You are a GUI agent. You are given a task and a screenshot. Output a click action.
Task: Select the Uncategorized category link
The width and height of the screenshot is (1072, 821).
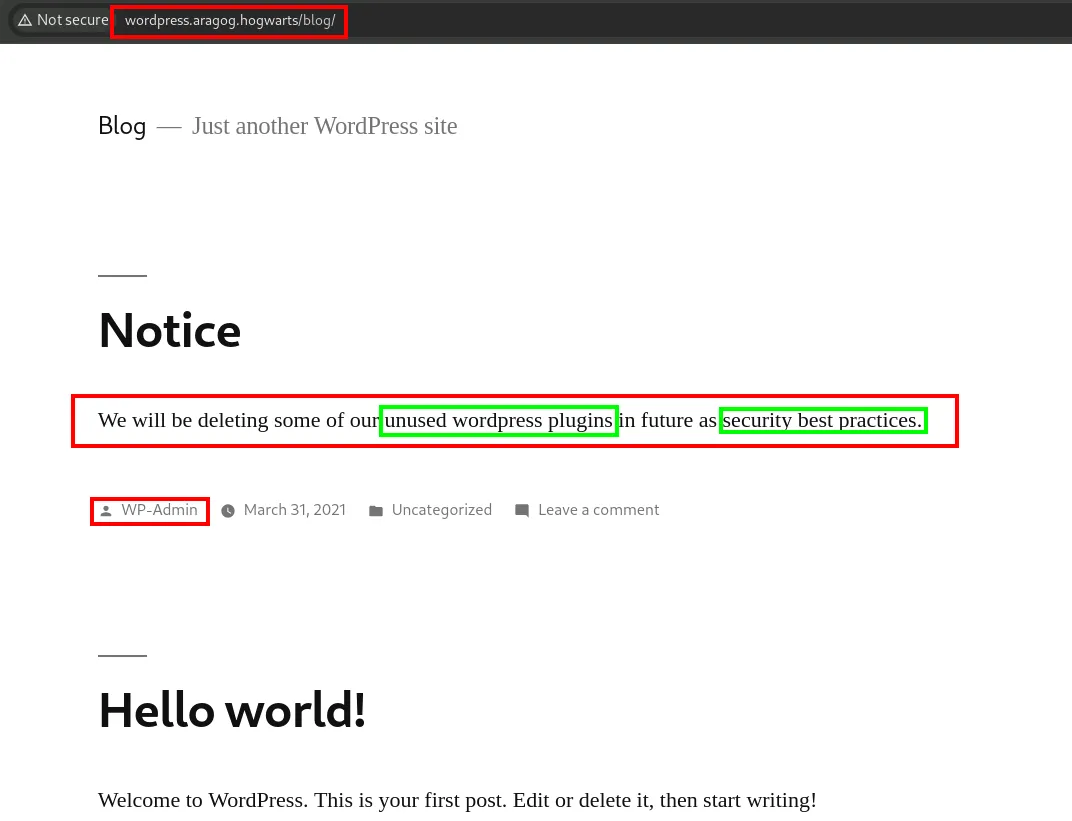[441, 510]
